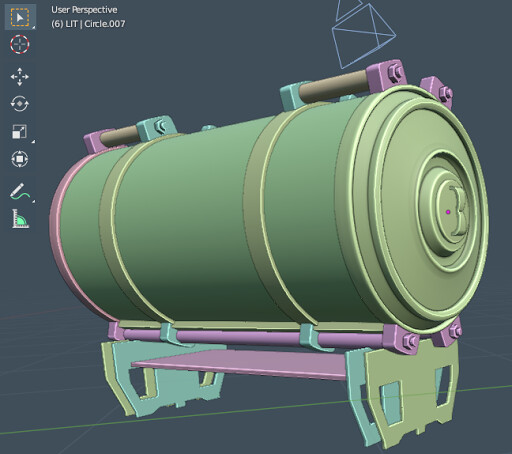Choose the Move tool
Image resolution: width=512 pixels, height=454 pixels.
(x=20, y=77)
